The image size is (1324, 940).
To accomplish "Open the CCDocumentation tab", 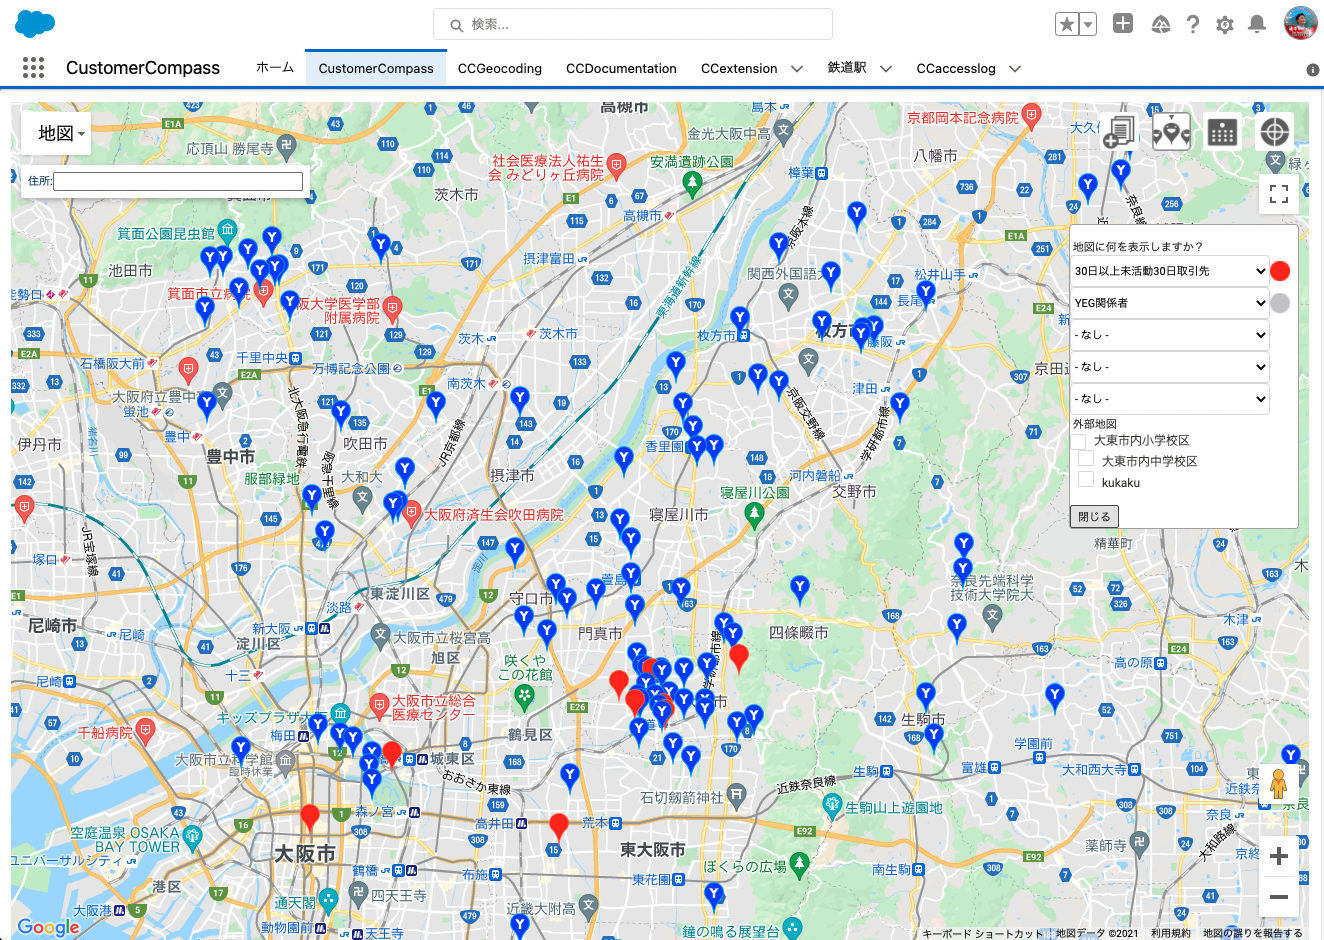I will click(621, 68).
